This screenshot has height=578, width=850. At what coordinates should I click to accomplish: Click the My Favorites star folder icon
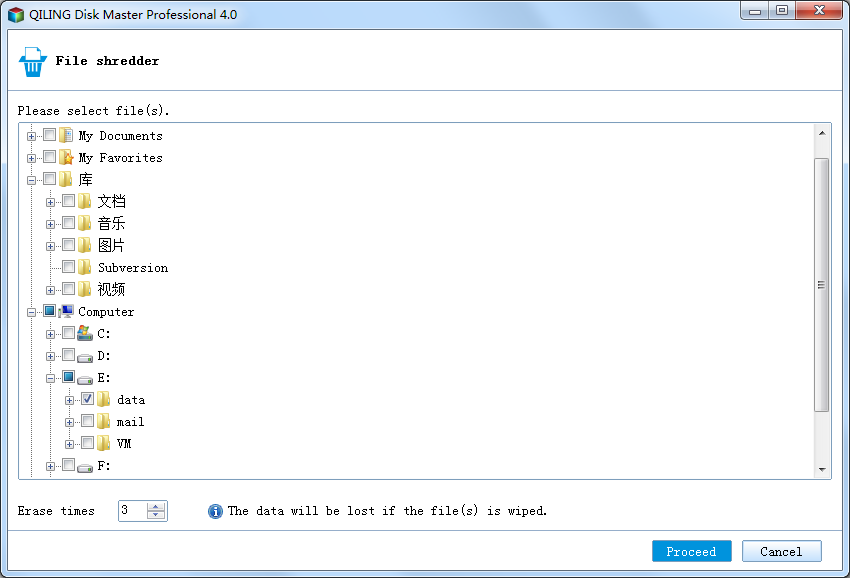point(66,157)
